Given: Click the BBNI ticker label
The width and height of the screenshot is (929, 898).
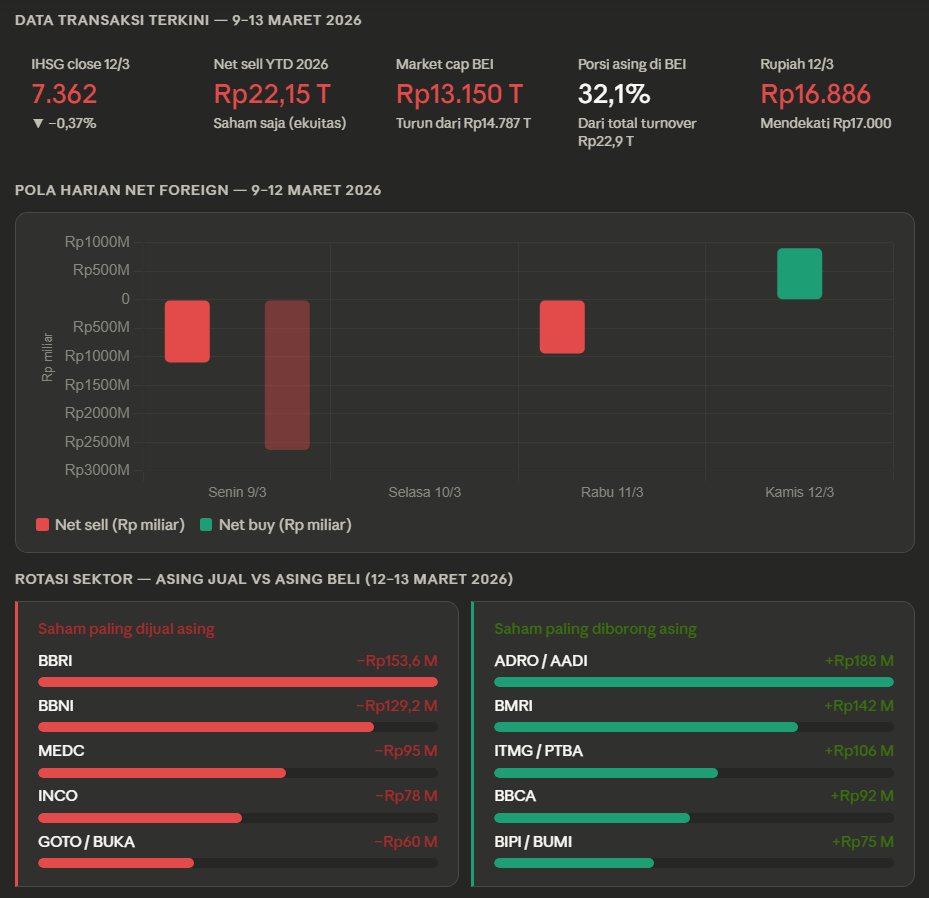Looking at the screenshot, I should pos(56,706).
